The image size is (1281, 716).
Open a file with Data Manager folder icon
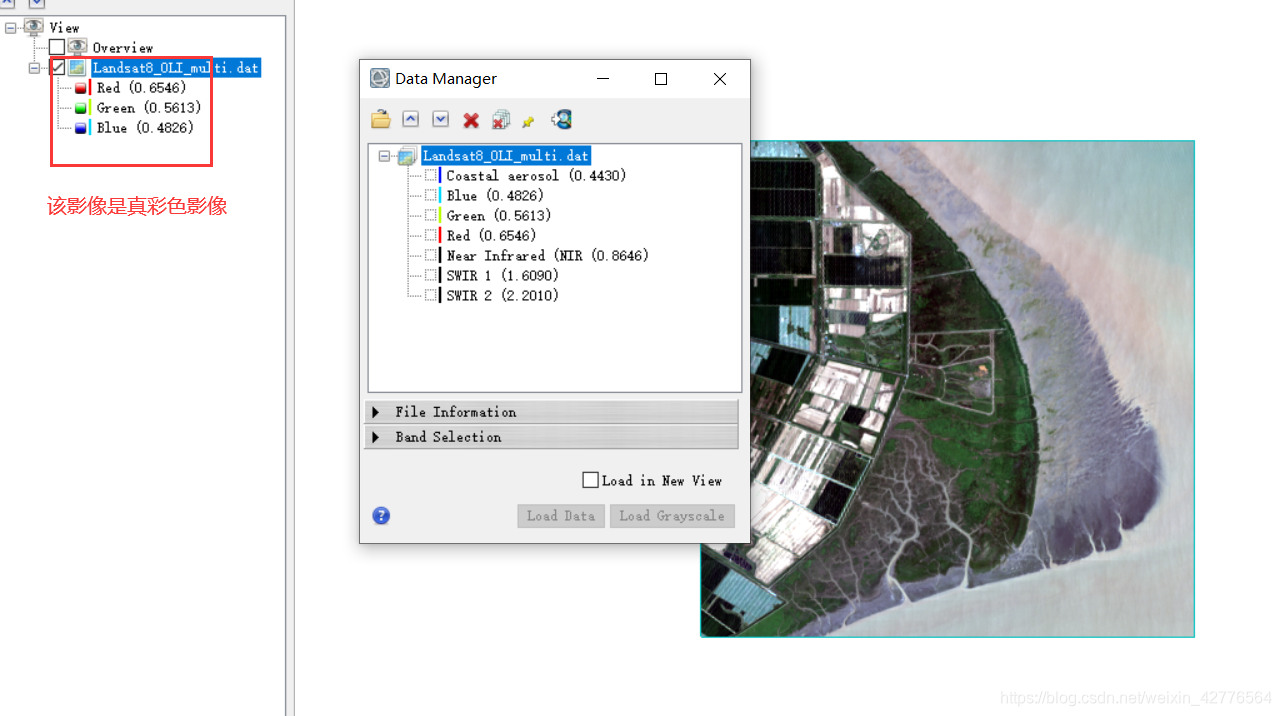pyautogui.click(x=380, y=120)
